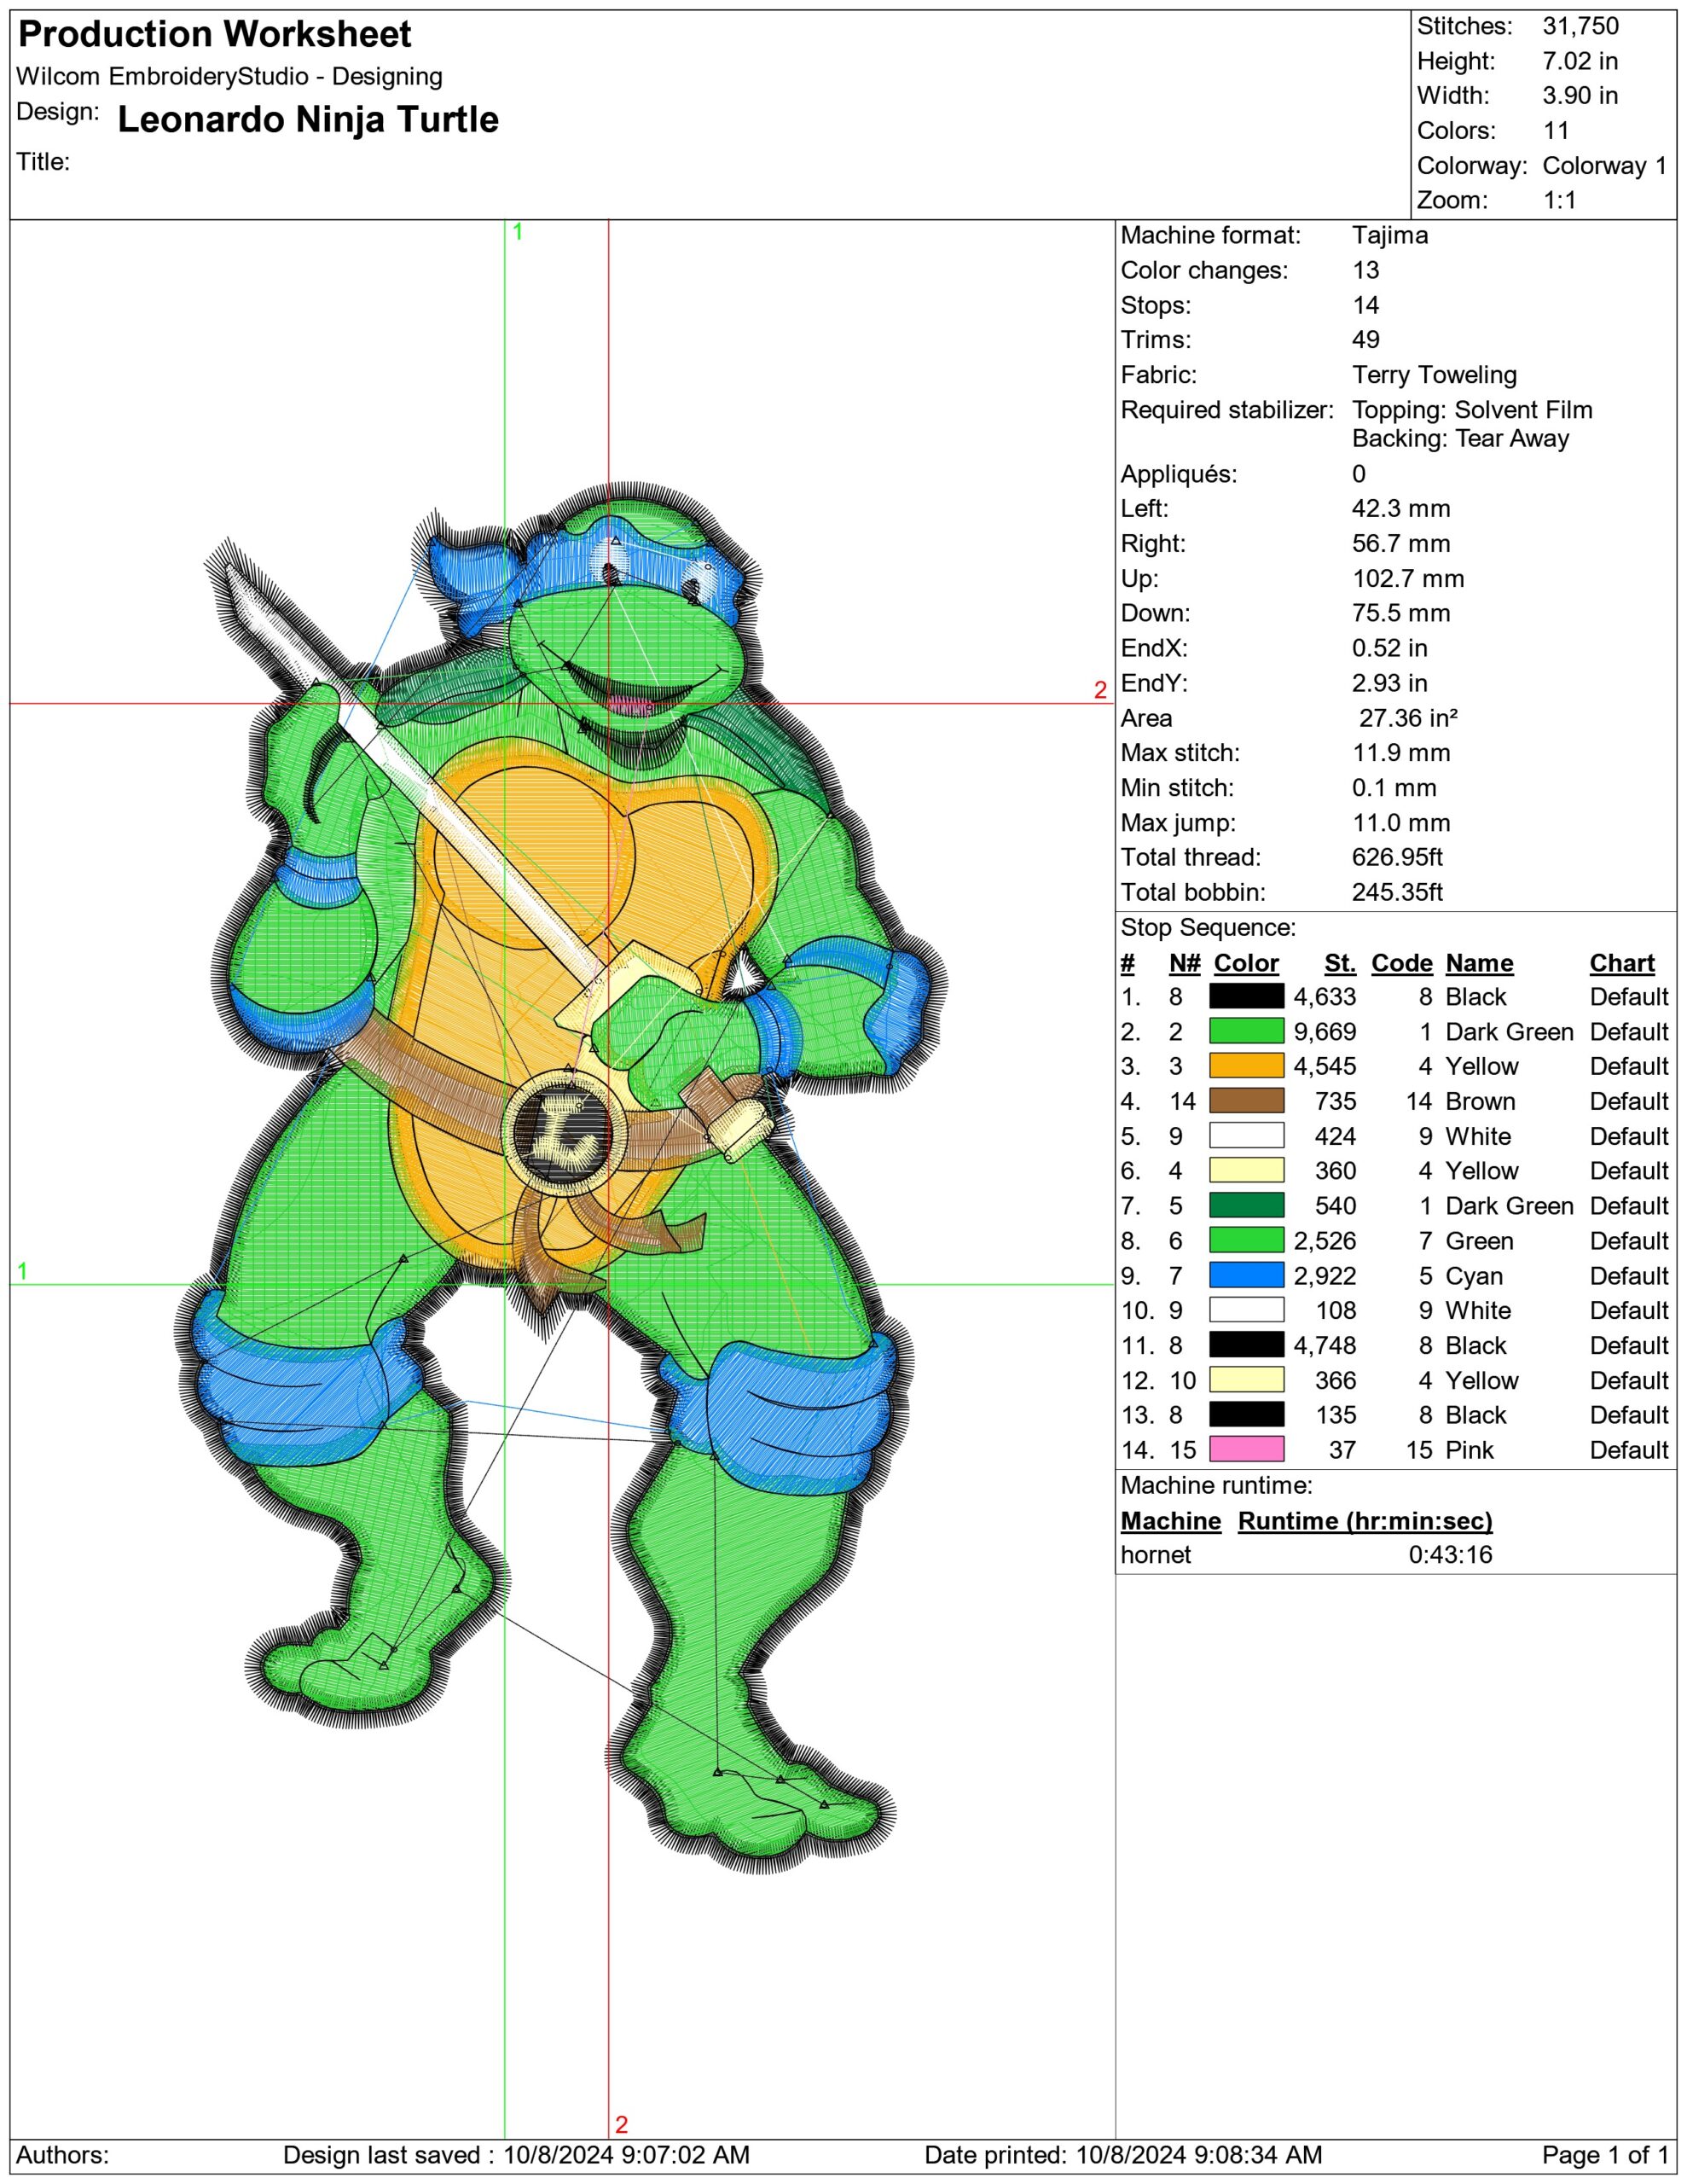Click the 'hornet' machine name
This screenshot has width=1687, height=2184.
click(1156, 1555)
